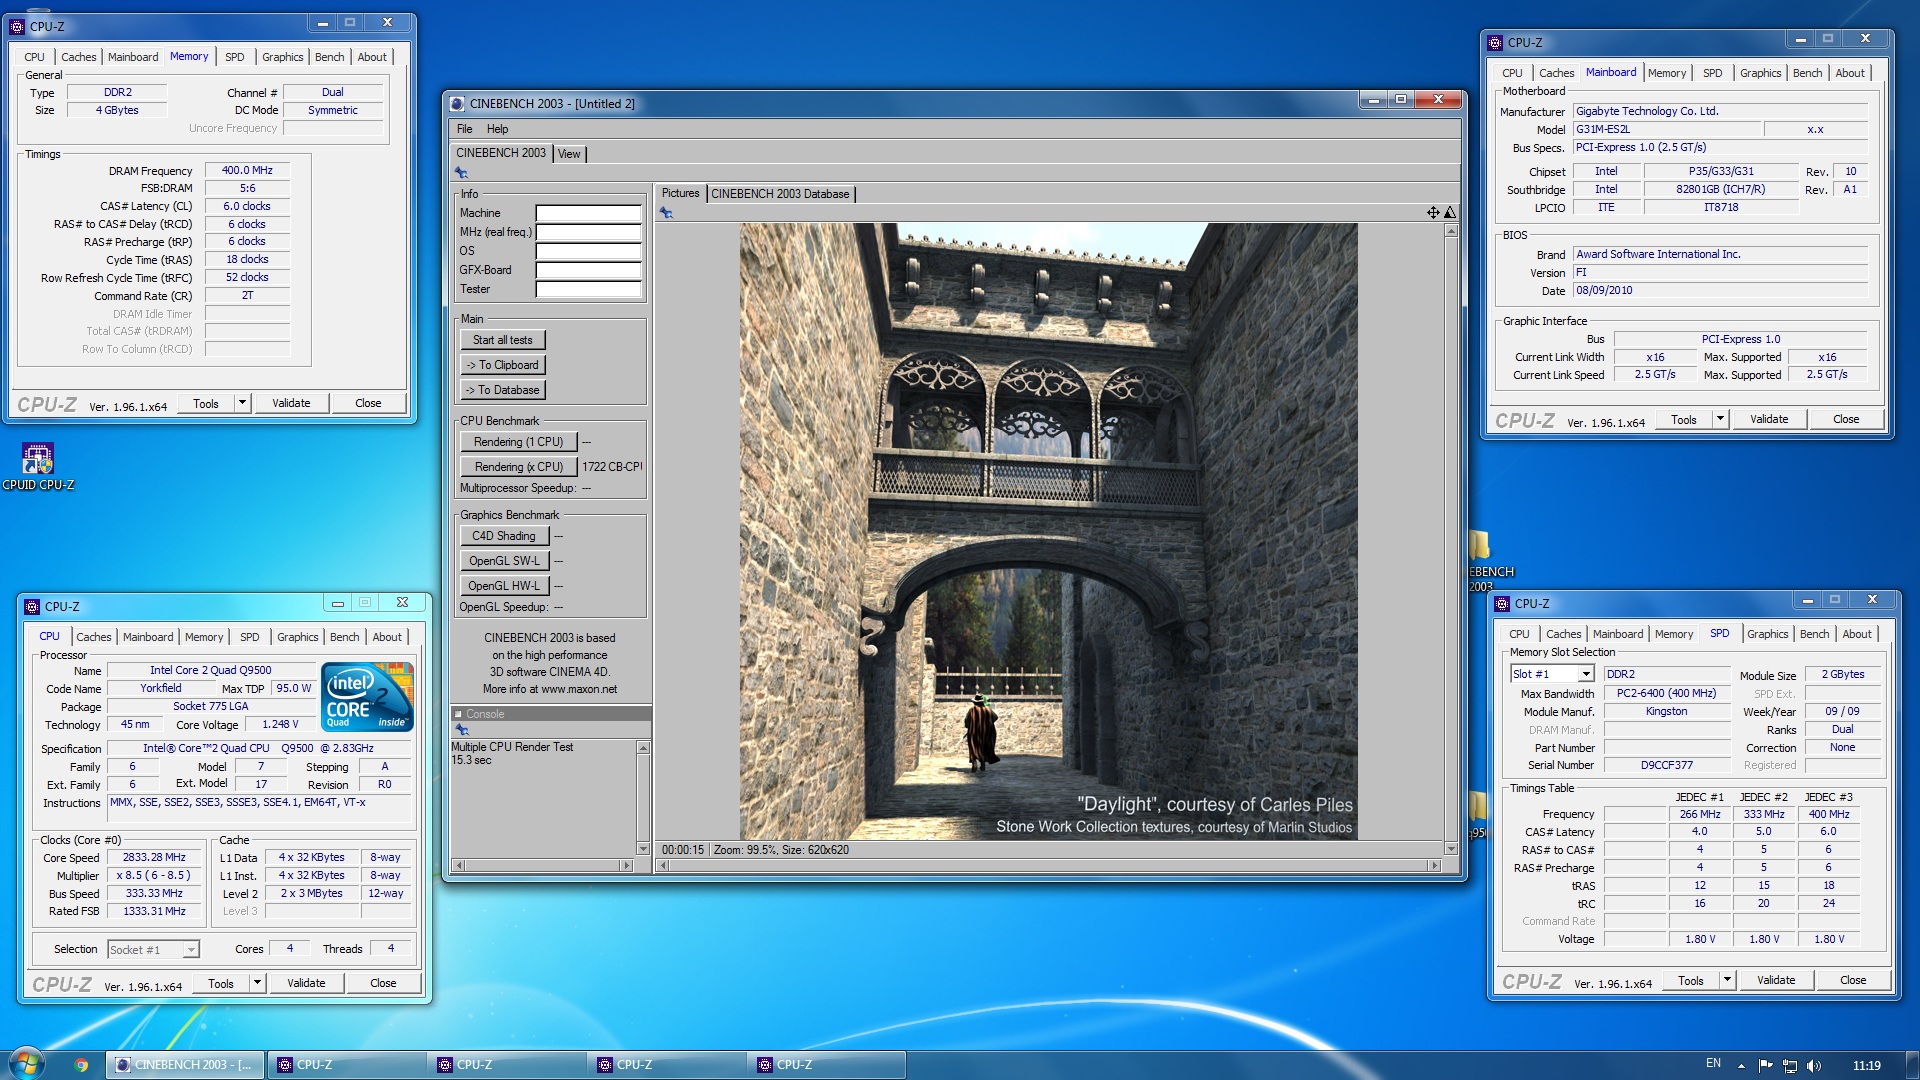Click the pushpin icon under the CINEBENCH 2003 tab
The width and height of the screenshot is (1920, 1080).
461,173
